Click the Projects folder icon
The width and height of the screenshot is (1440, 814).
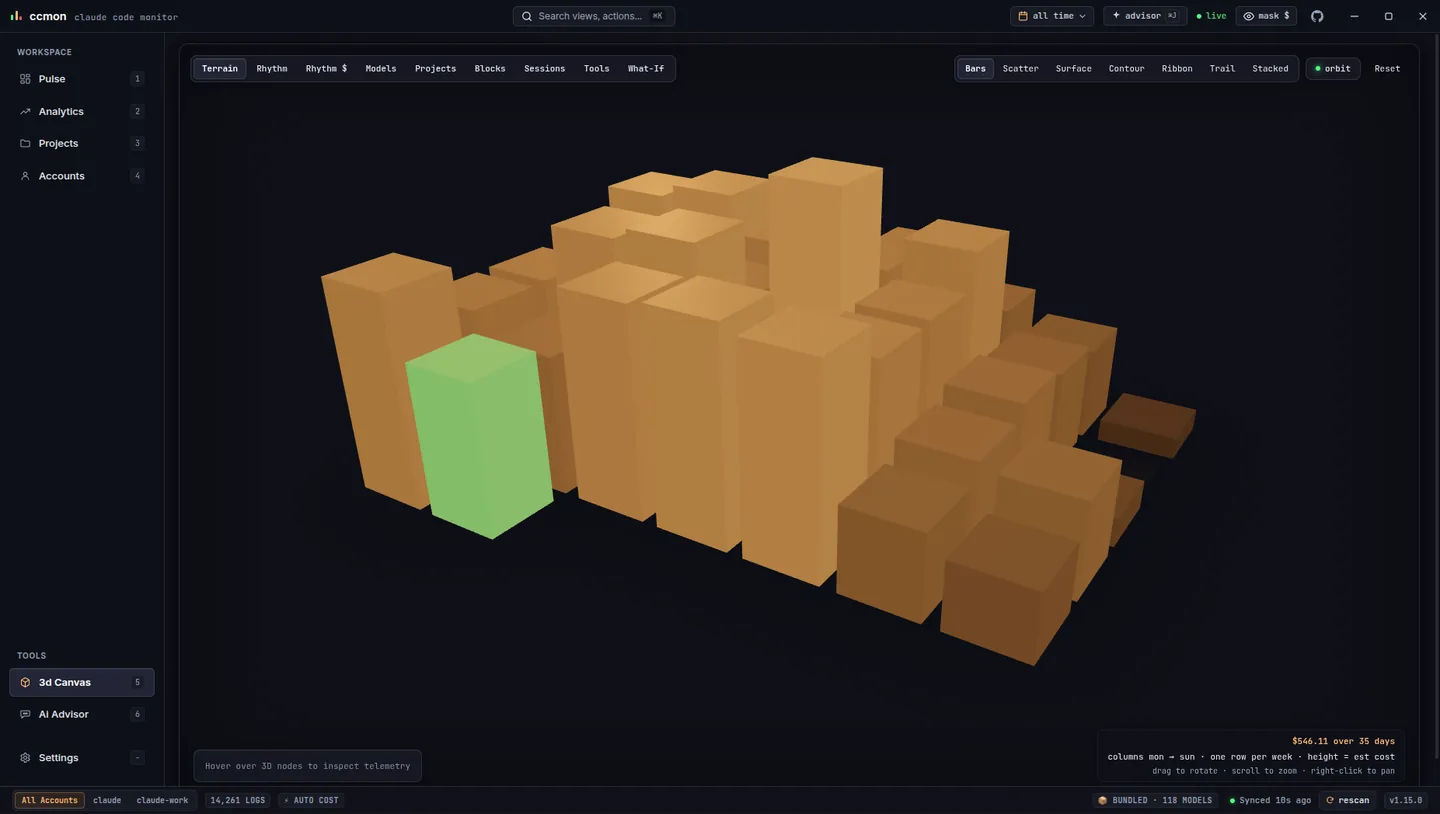pos(25,143)
